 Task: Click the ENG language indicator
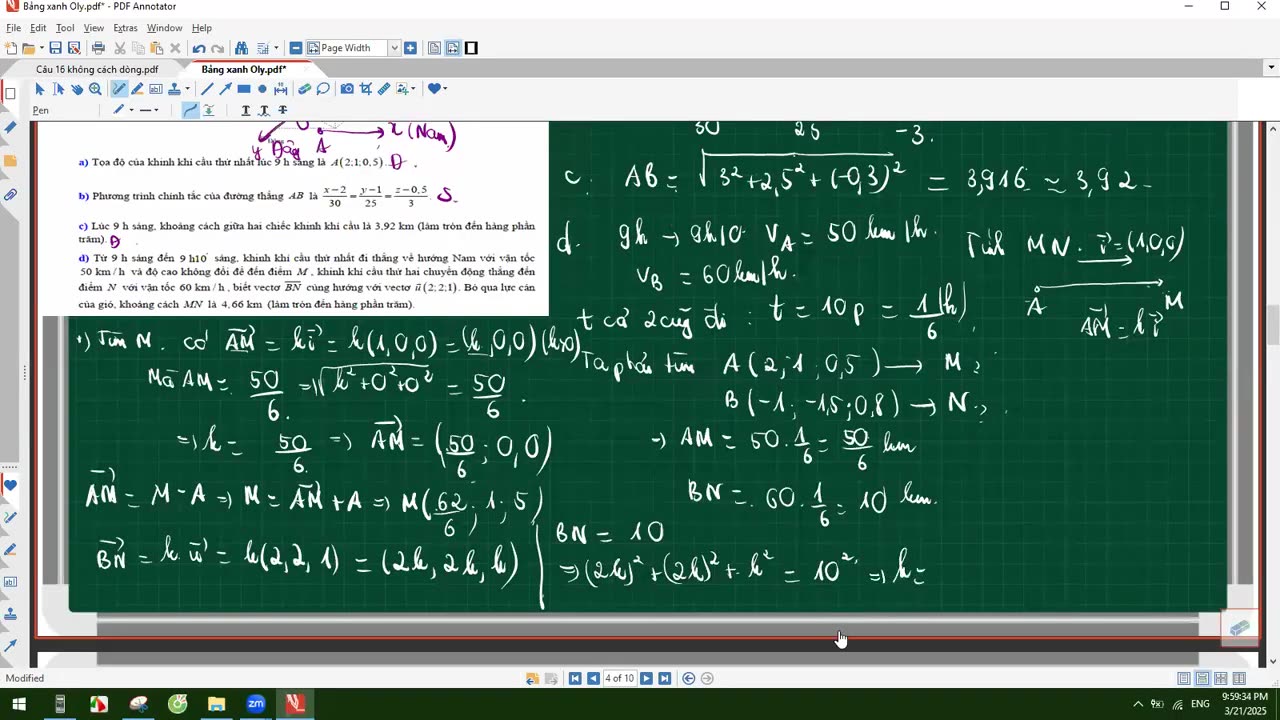click(1200, 704)
